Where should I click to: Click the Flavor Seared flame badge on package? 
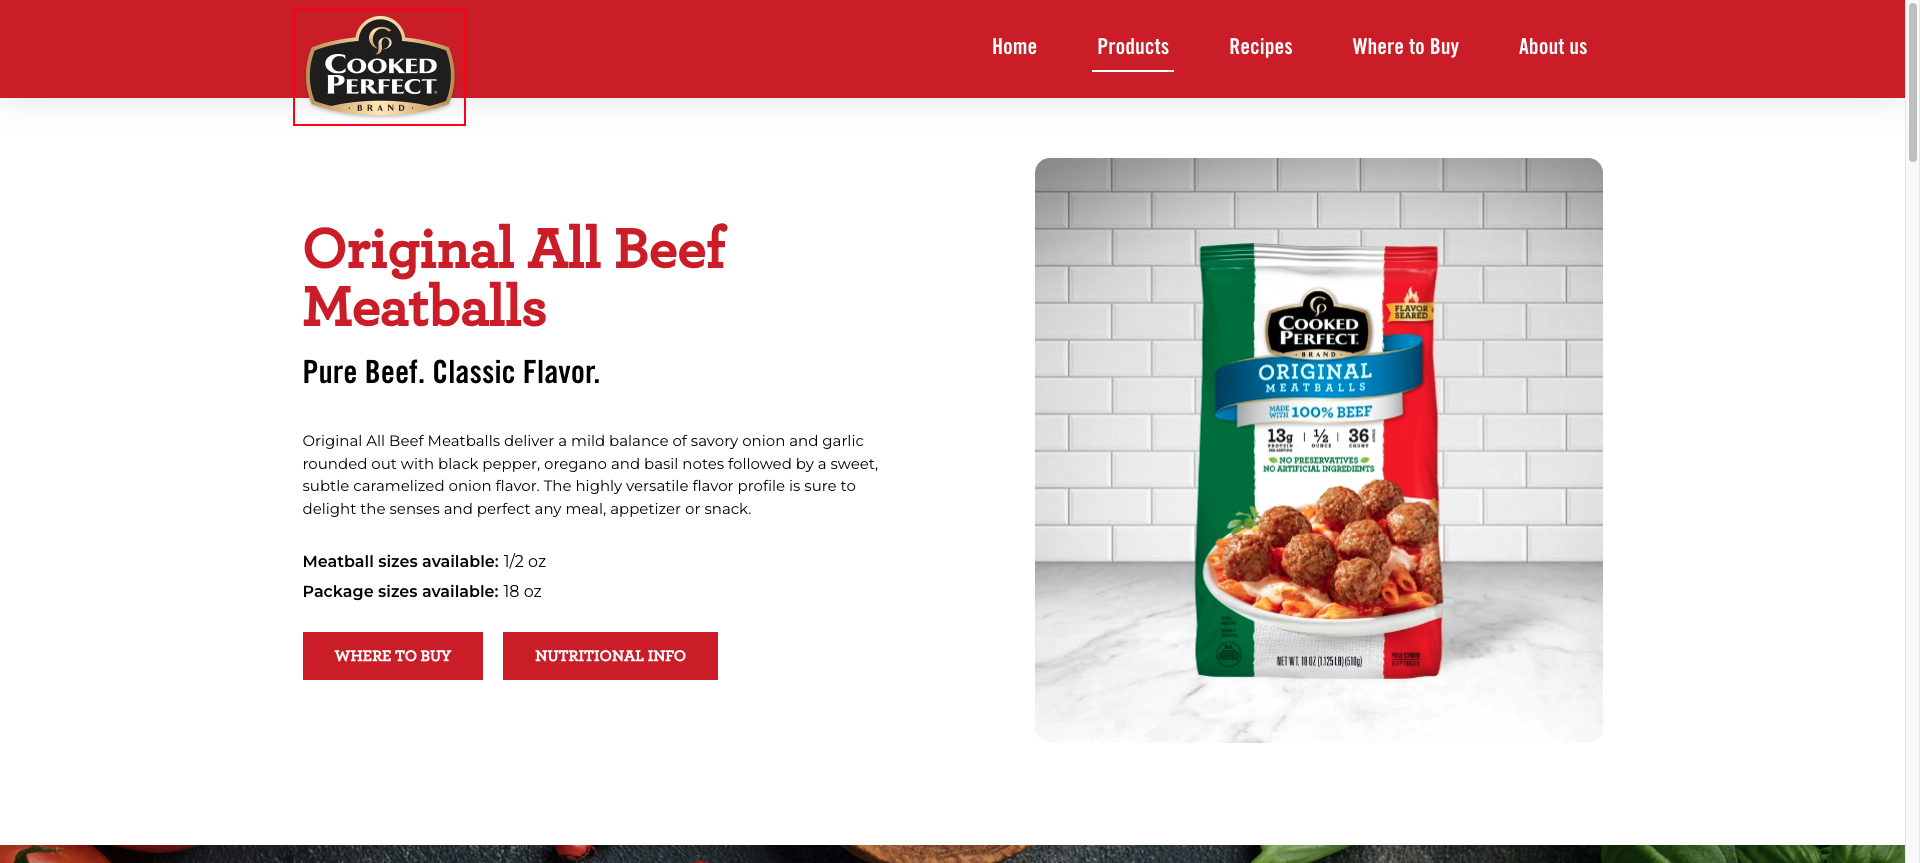point(1411,305)
